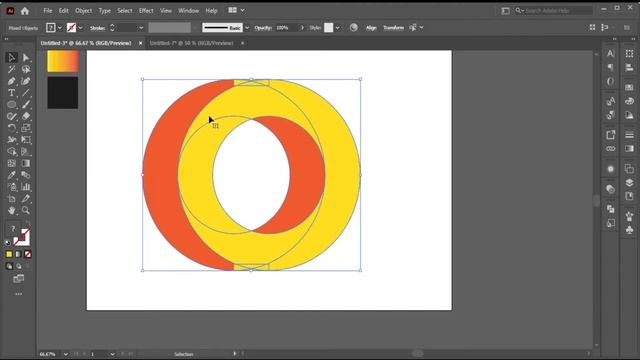Viewport: 640px width, 360px height.
Task: Open the fill color dropdown arrow
Action: click(60, 28)
